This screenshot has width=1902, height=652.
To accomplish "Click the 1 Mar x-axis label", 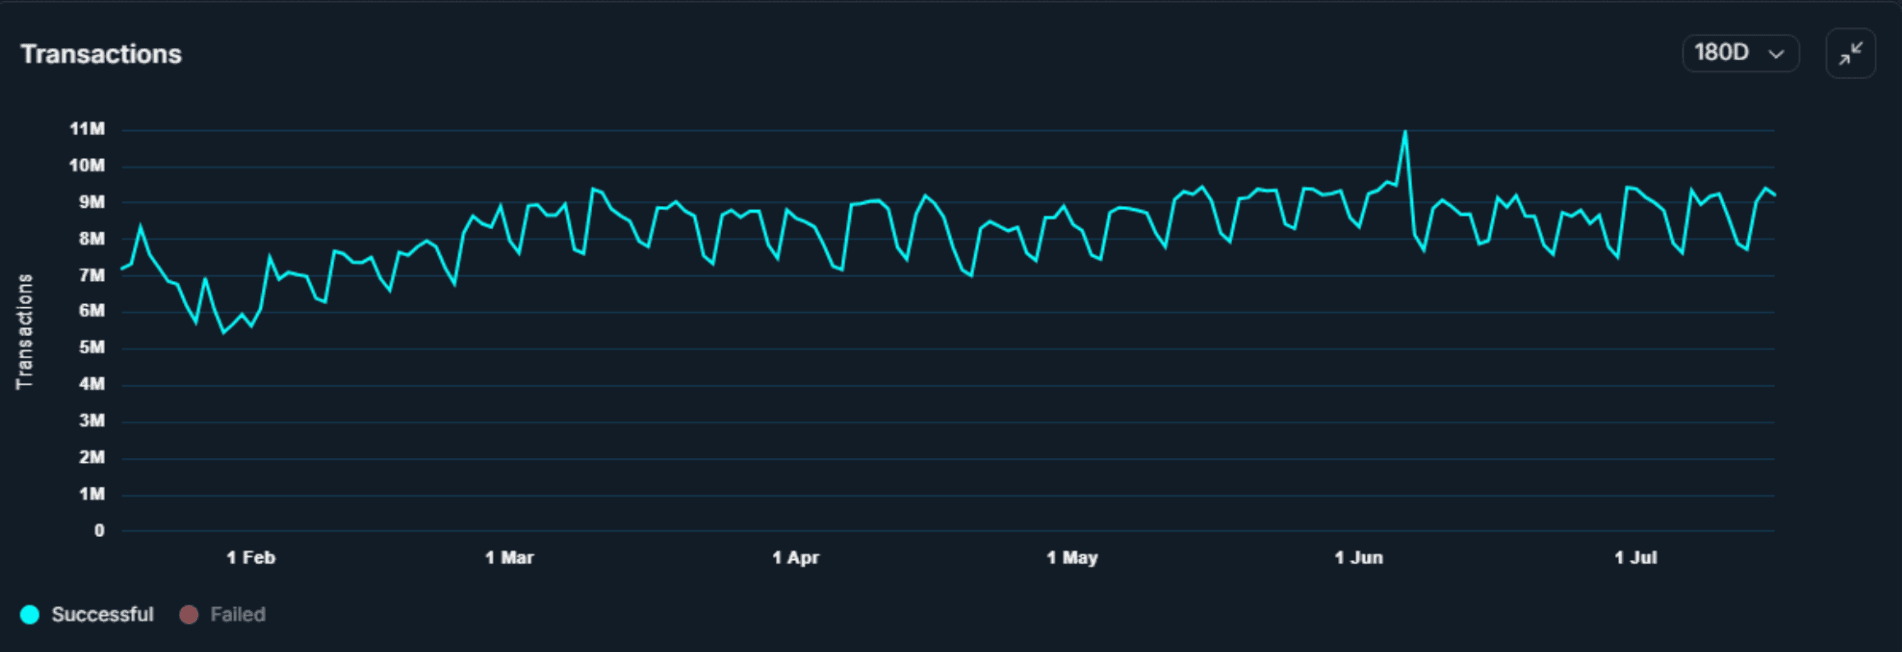I will tap(509, 558).
